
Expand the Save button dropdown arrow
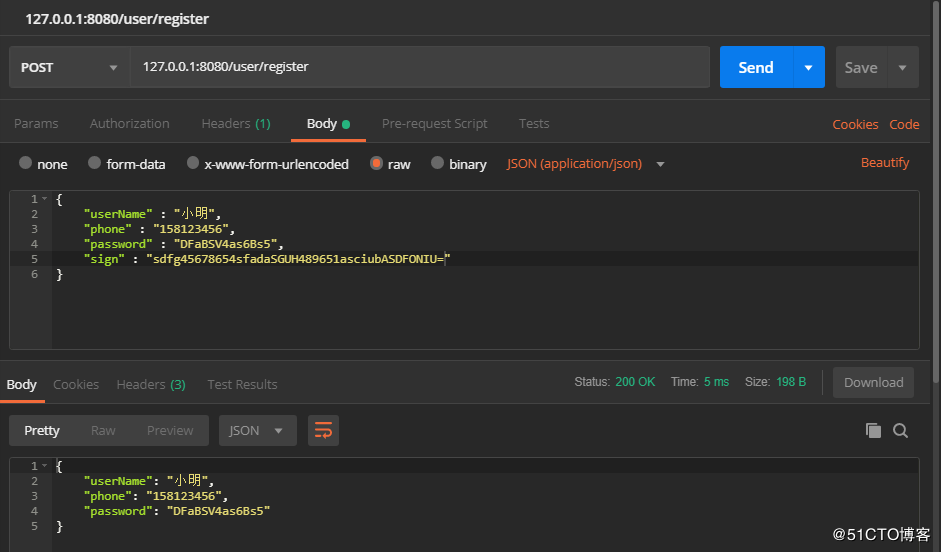[x=902, y=67]
